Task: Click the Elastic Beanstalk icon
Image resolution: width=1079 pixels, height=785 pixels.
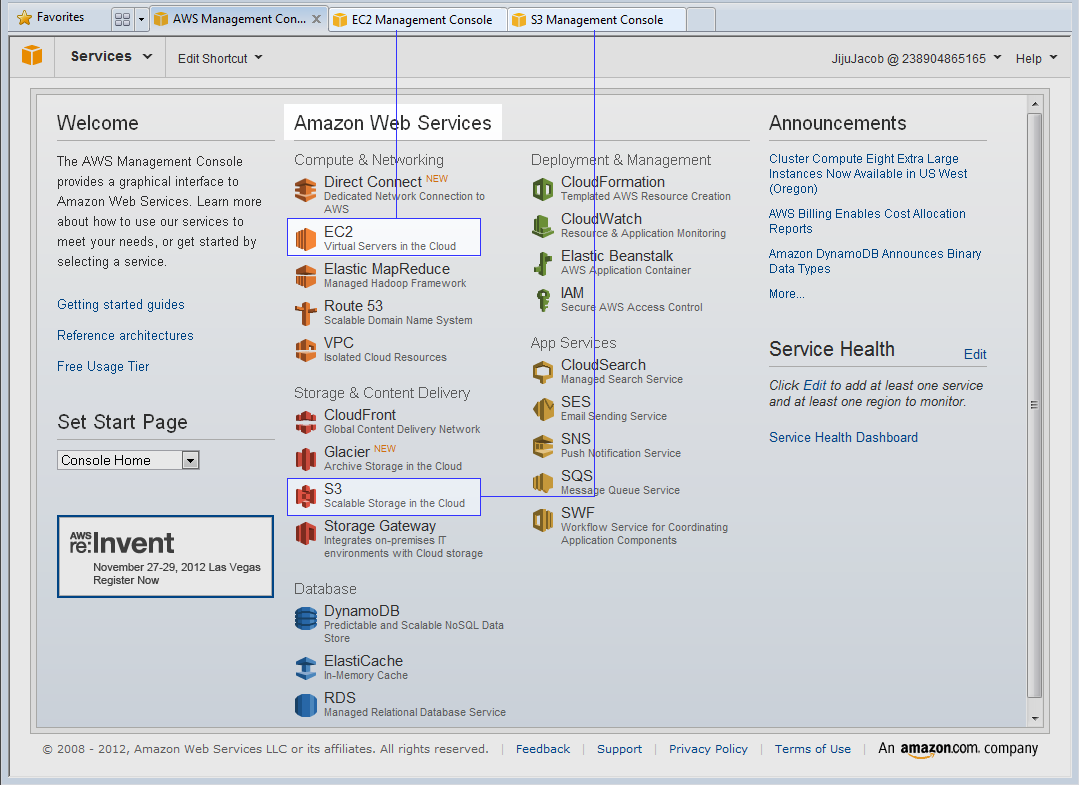Action: pos(543,263)
